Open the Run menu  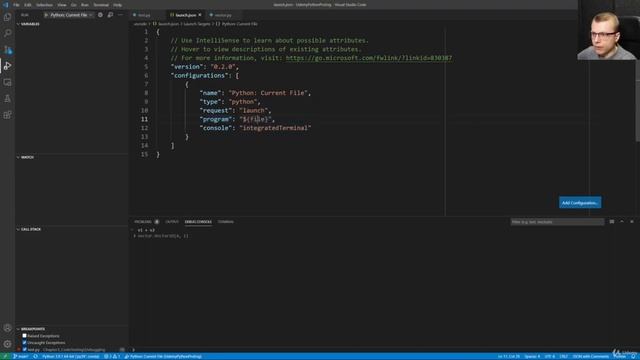coord(84,5)
